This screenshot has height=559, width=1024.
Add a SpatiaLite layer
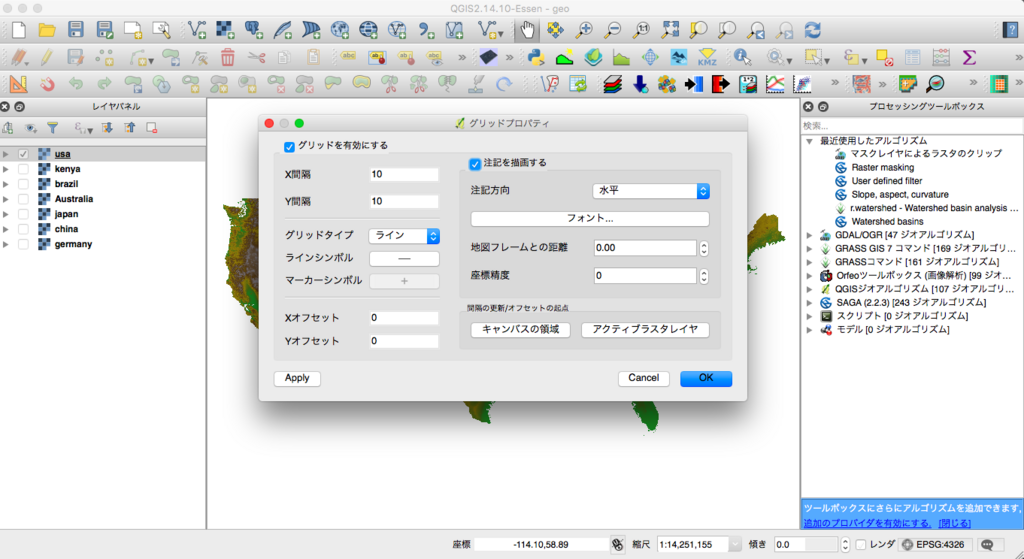click(282, 29)
